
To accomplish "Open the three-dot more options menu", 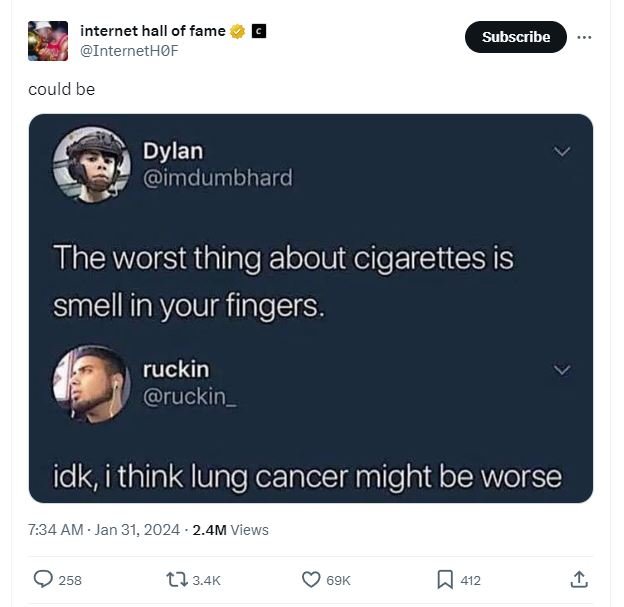I will (x=584, y=37).
